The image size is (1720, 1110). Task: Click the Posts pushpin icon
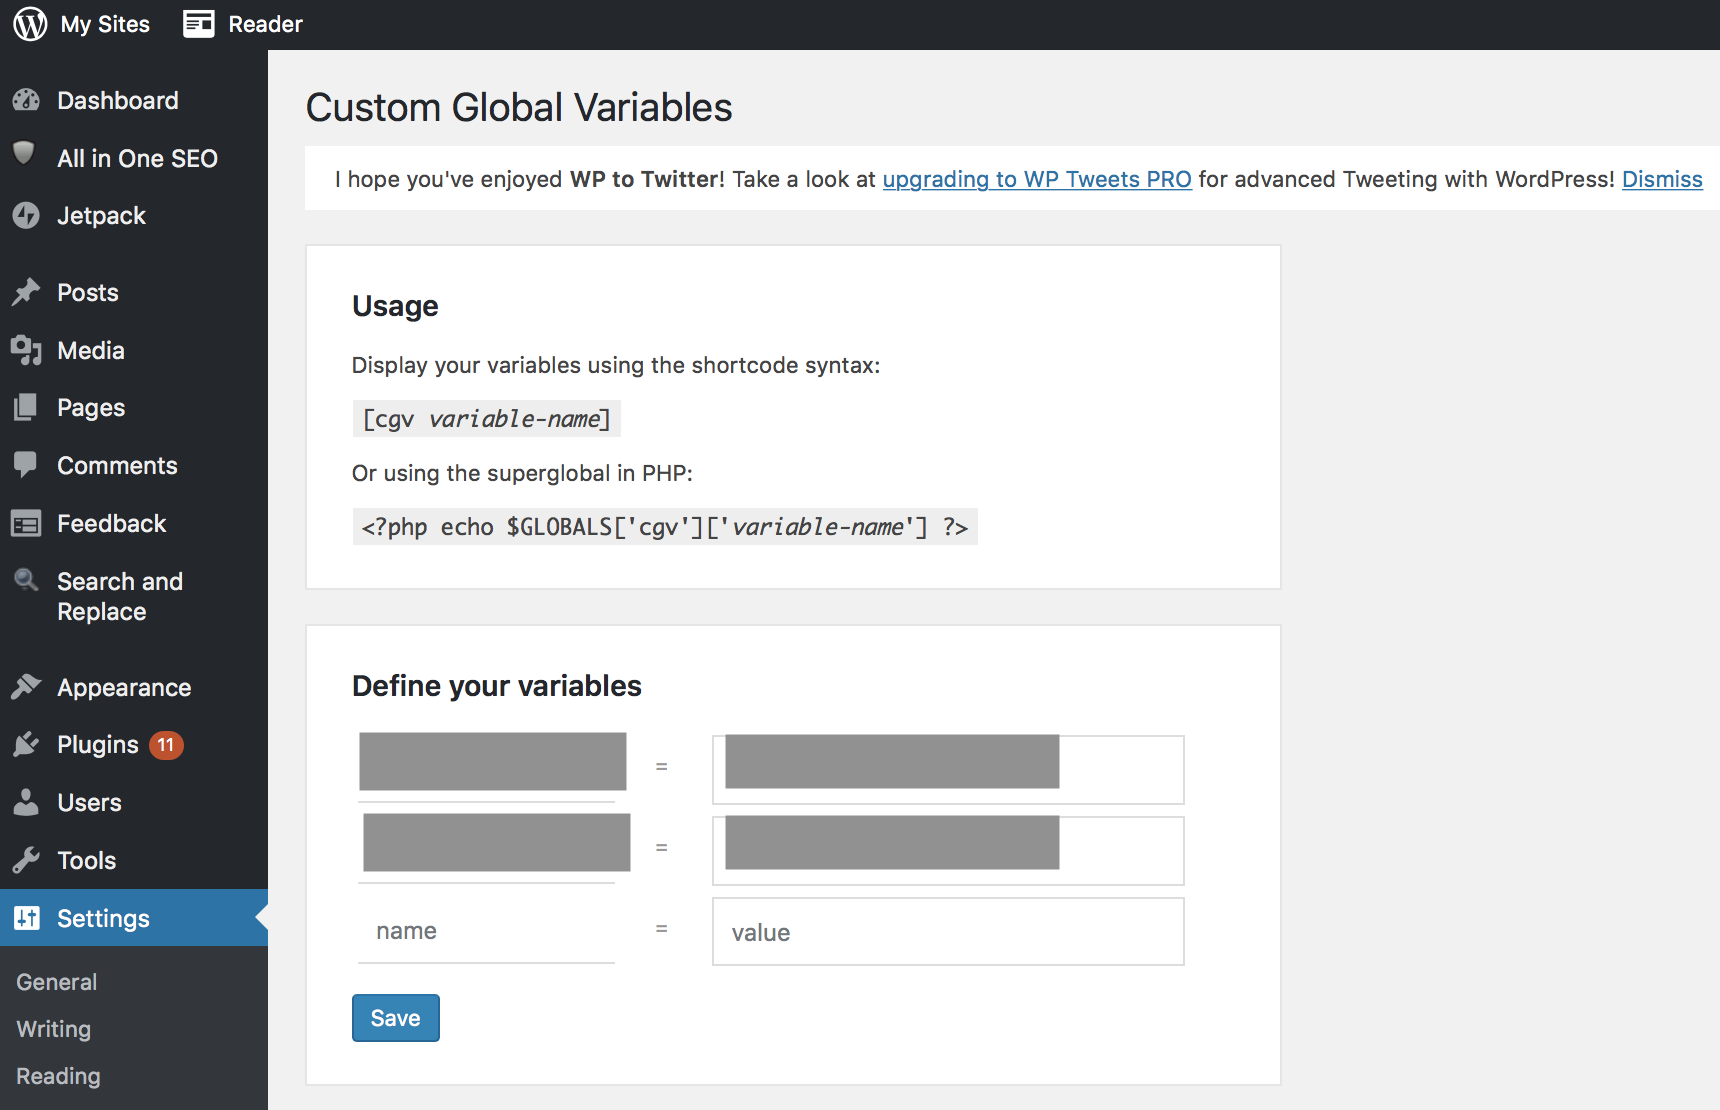pos(26,292)
